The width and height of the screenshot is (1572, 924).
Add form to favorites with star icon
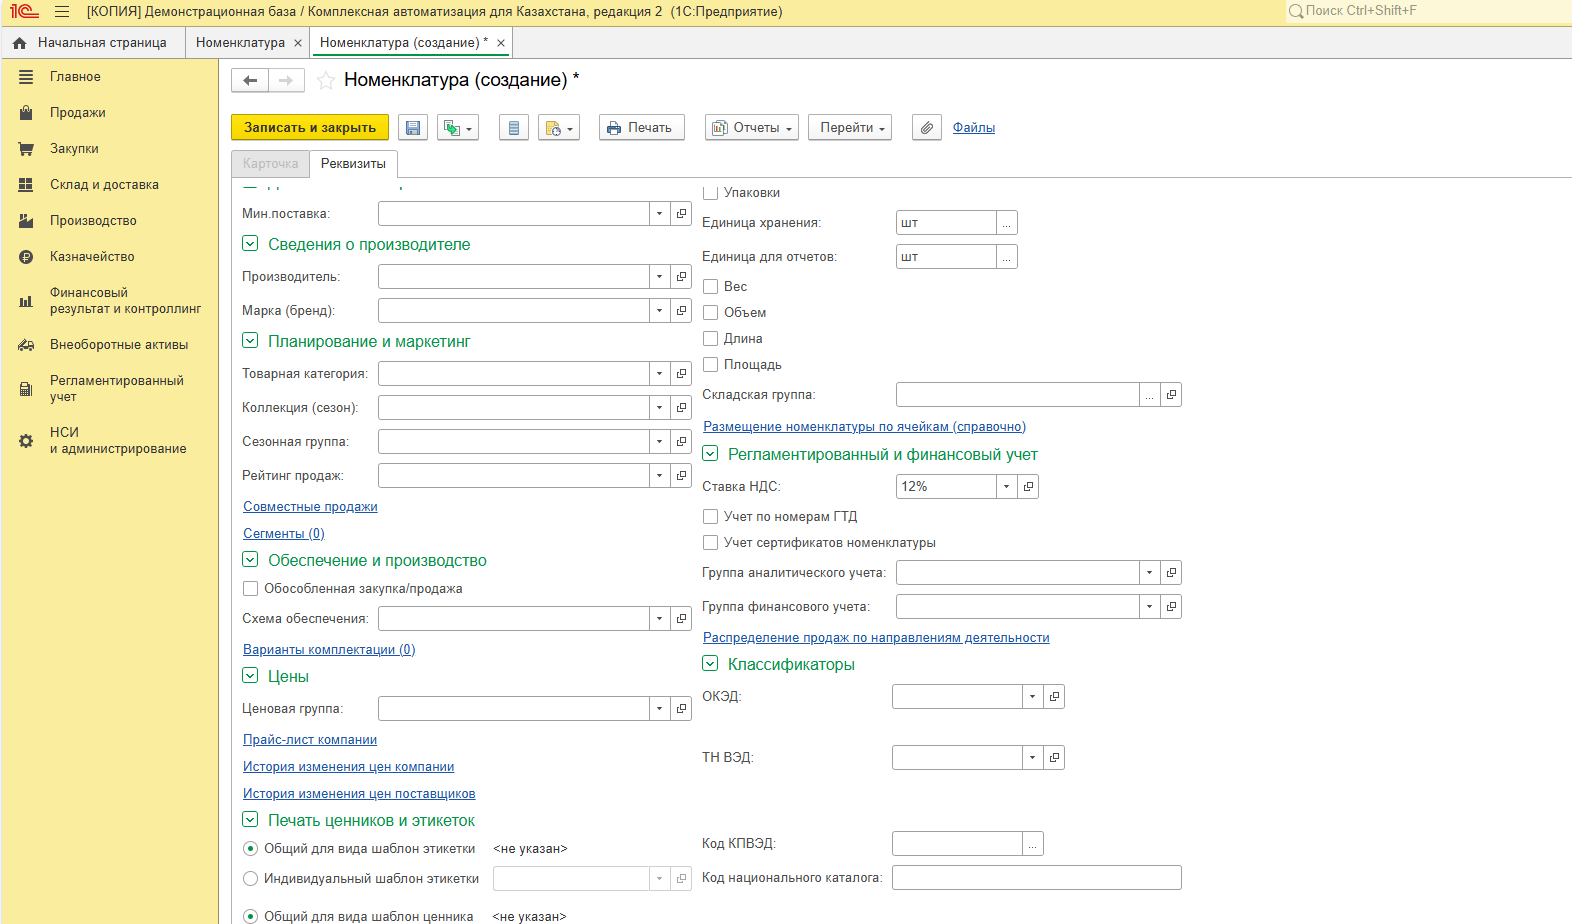[325, 80]
